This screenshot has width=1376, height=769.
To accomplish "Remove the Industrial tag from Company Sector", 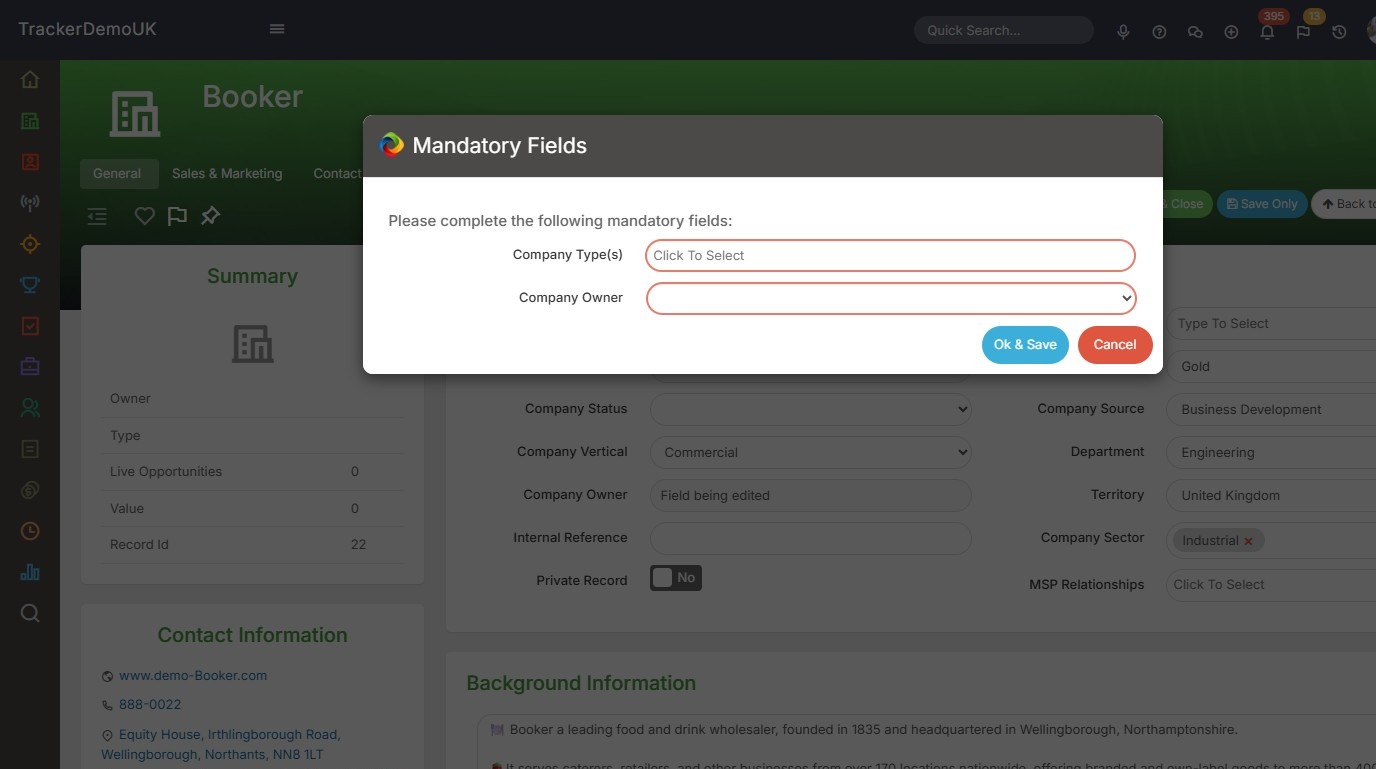I will (x=1248, y=541).
